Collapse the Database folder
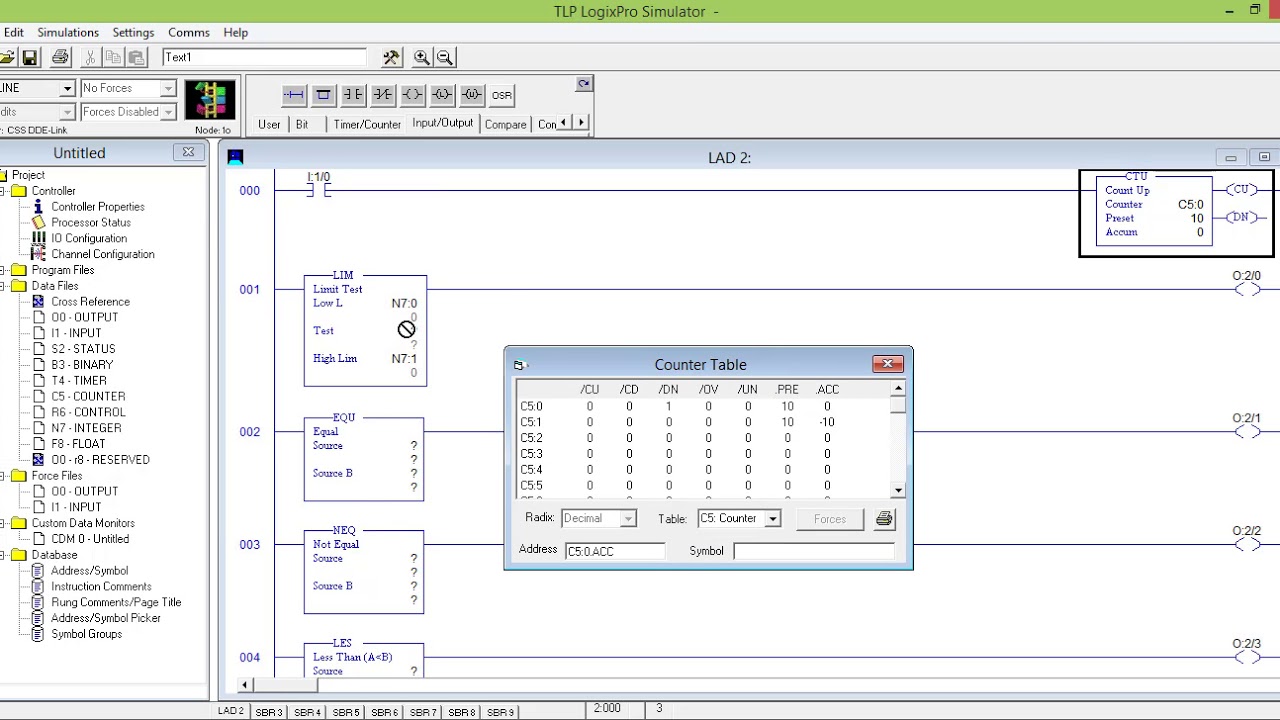The width and height of the screenshot is (1280, 720). point(3,555)
